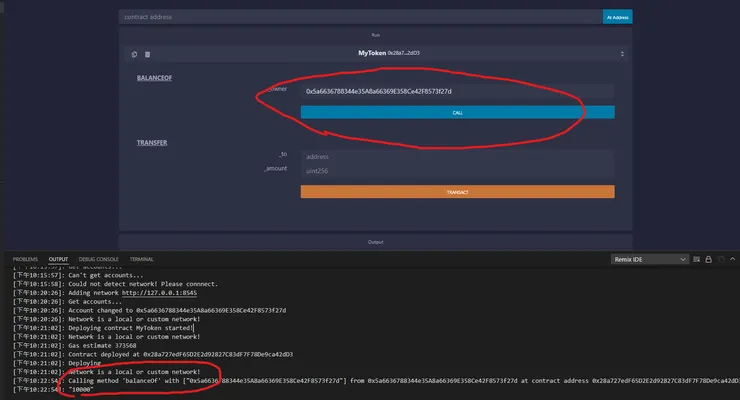This screenshot has width=740, height=400.
Task: Select the 'Gas estimate 373568' log line
Action: tap(75, 346)
